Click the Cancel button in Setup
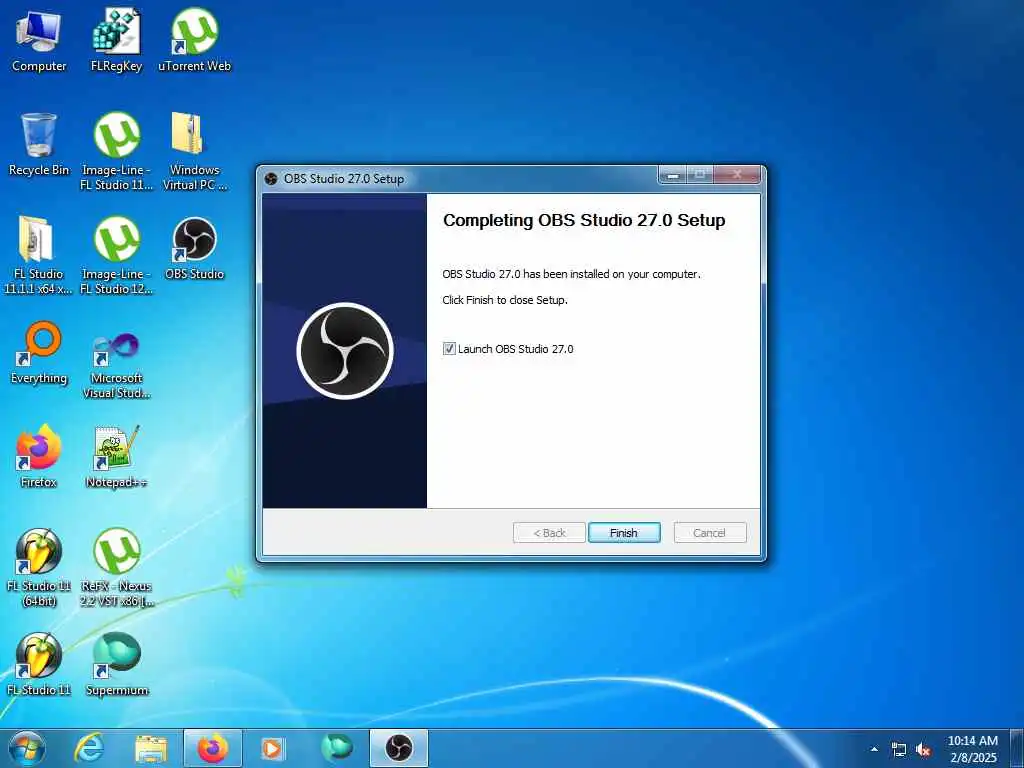 click(x=710, y=533)
